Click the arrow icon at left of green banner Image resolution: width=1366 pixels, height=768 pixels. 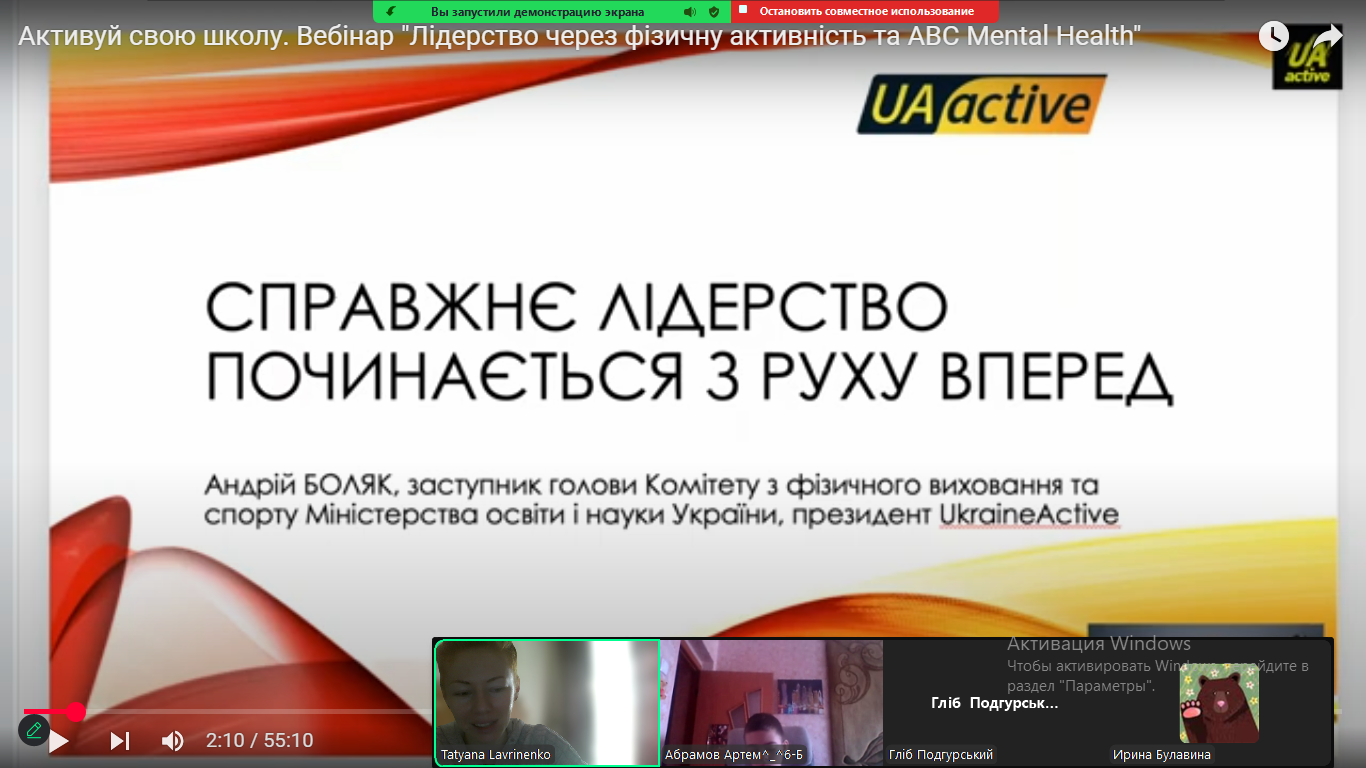391,11
